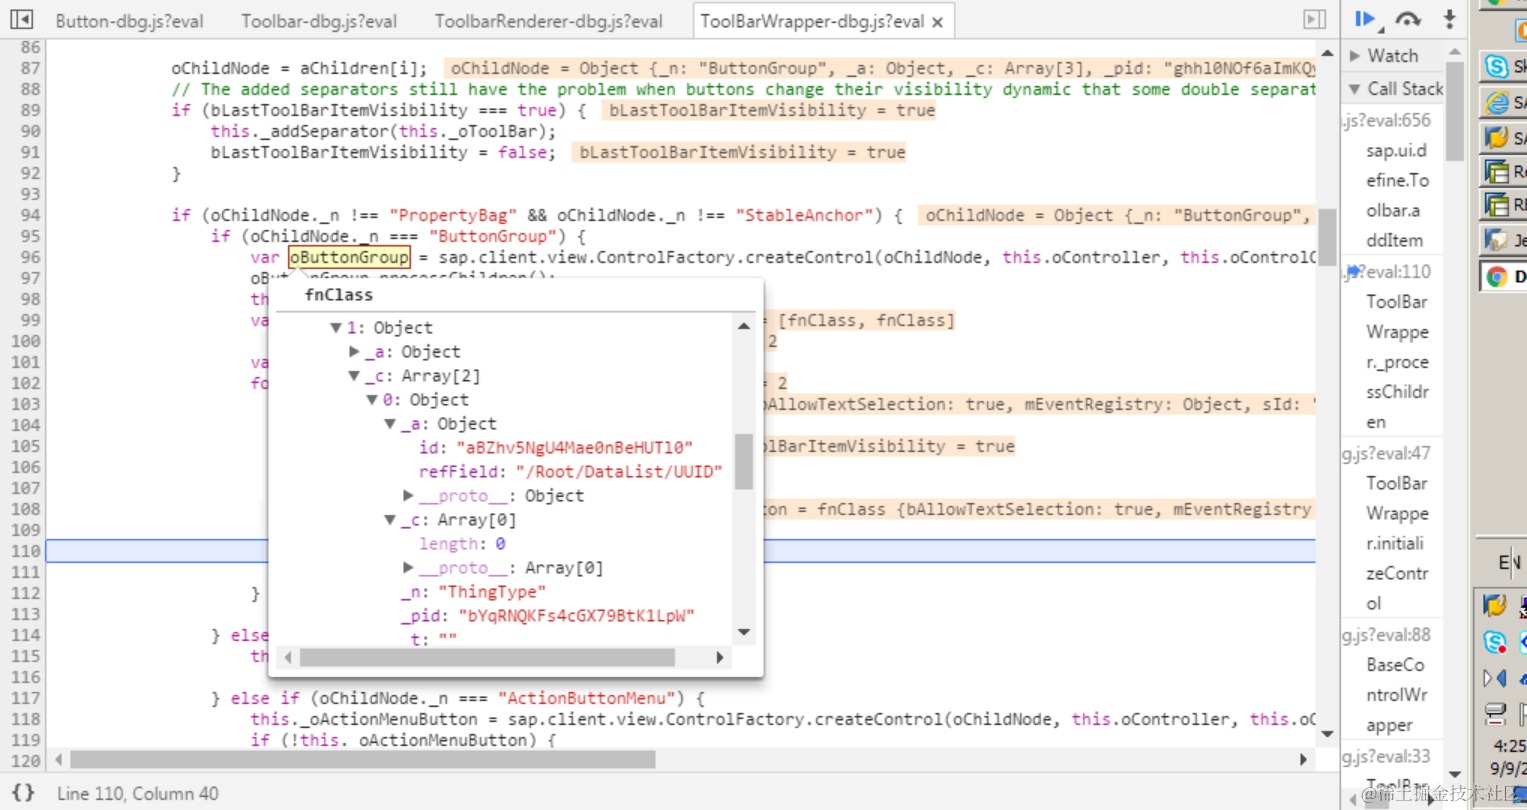Open the g.js?eval:88 call stack location
The height and width of the screenshot is (810, 1527).
[x=1387, y=635]
